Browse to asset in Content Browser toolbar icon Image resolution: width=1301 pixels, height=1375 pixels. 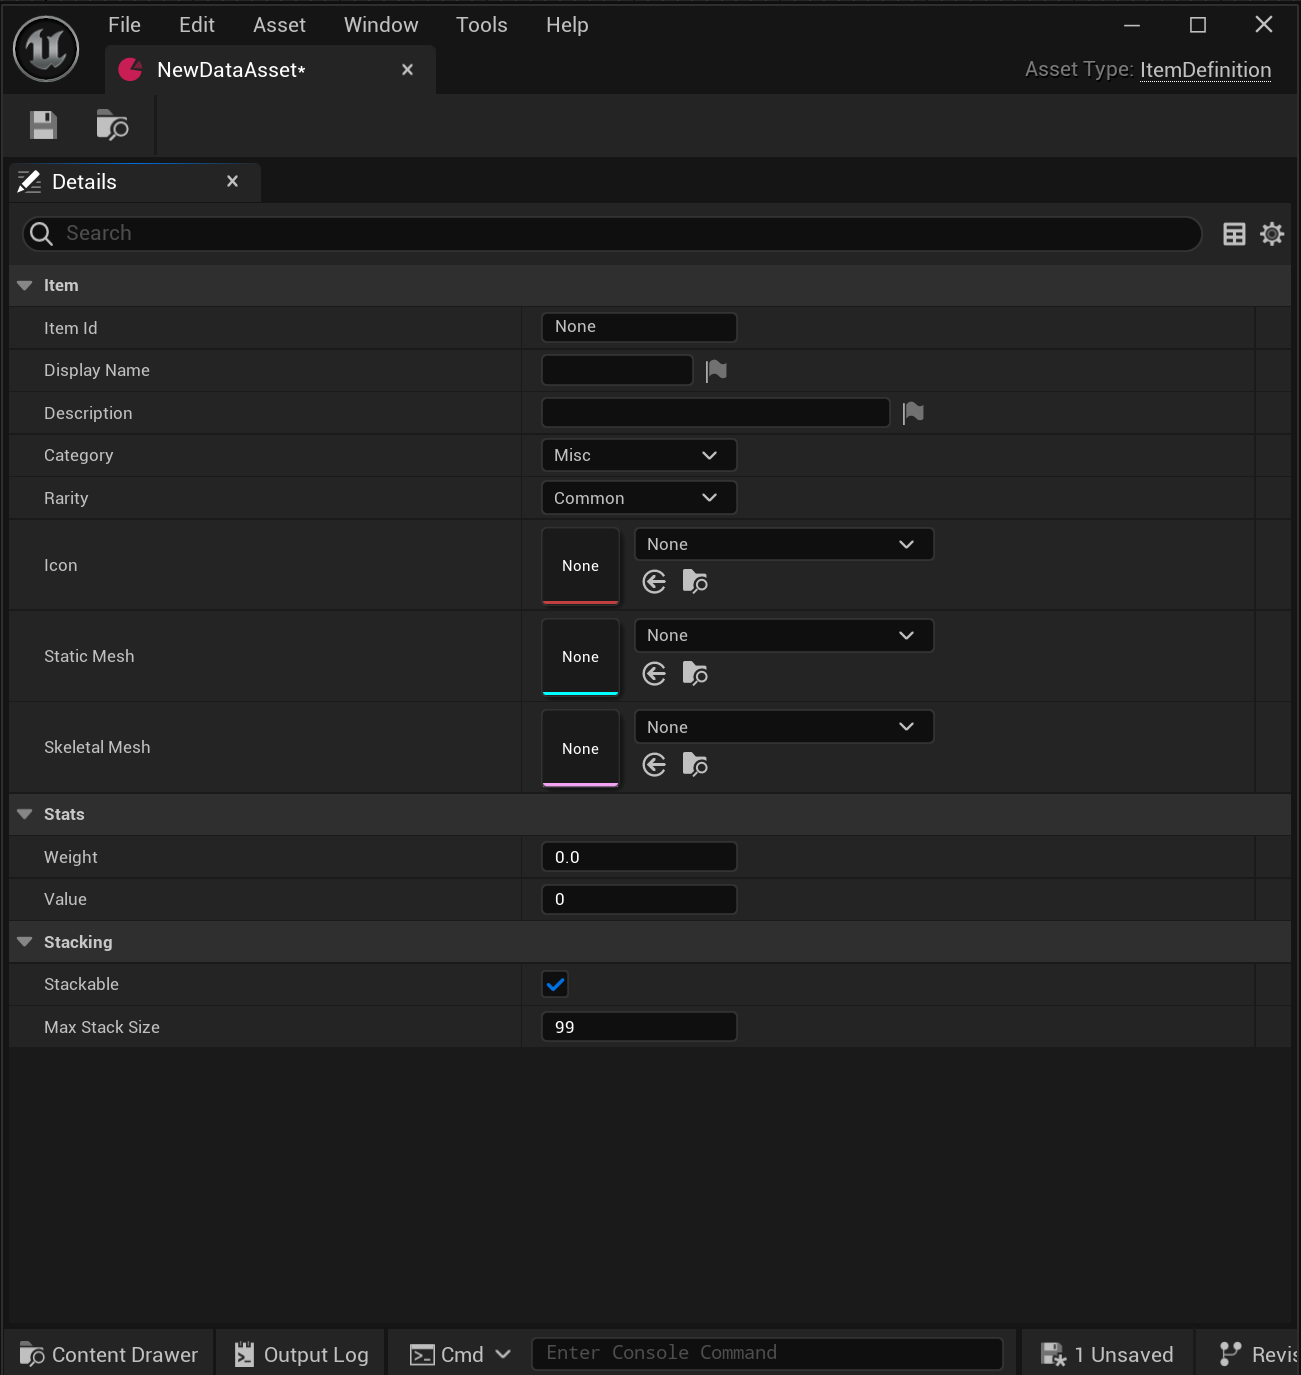tap(112, 125)
